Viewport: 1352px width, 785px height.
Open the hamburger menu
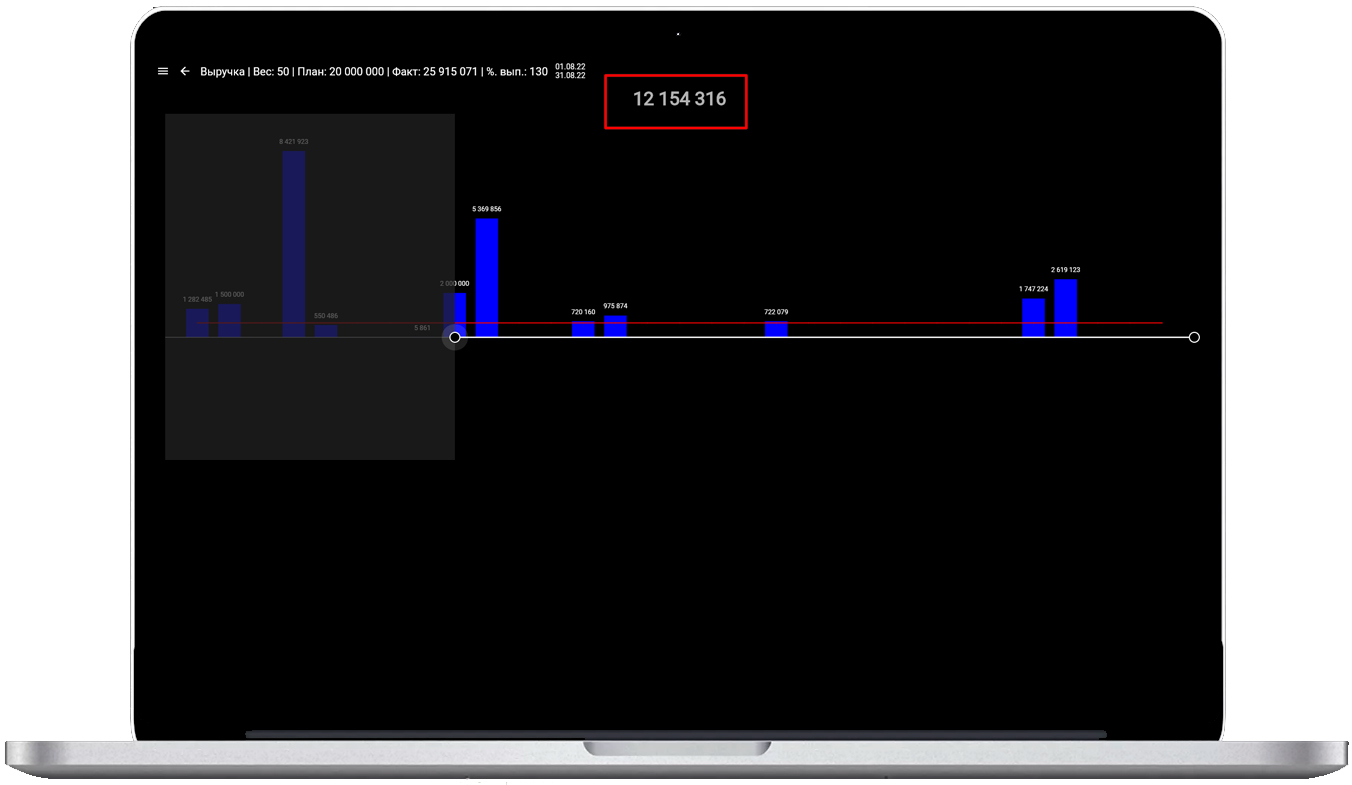point(163,72)
